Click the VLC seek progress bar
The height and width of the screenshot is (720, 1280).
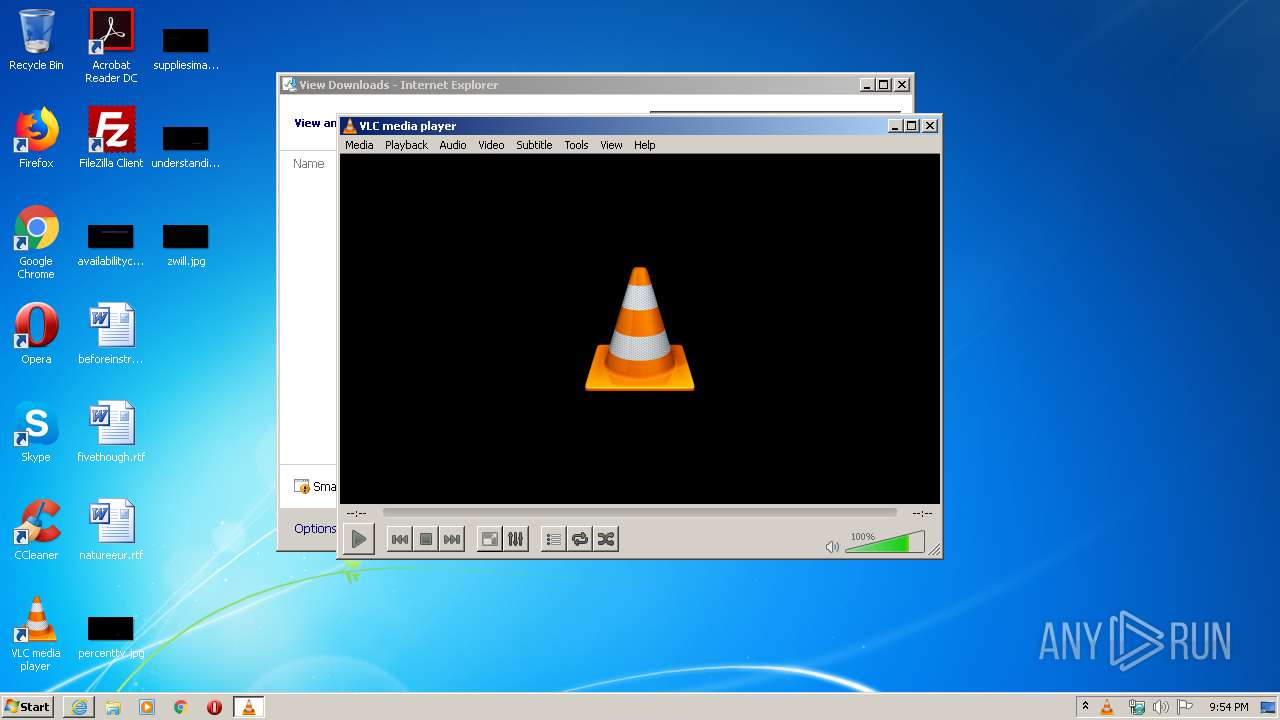coord(639,513)
